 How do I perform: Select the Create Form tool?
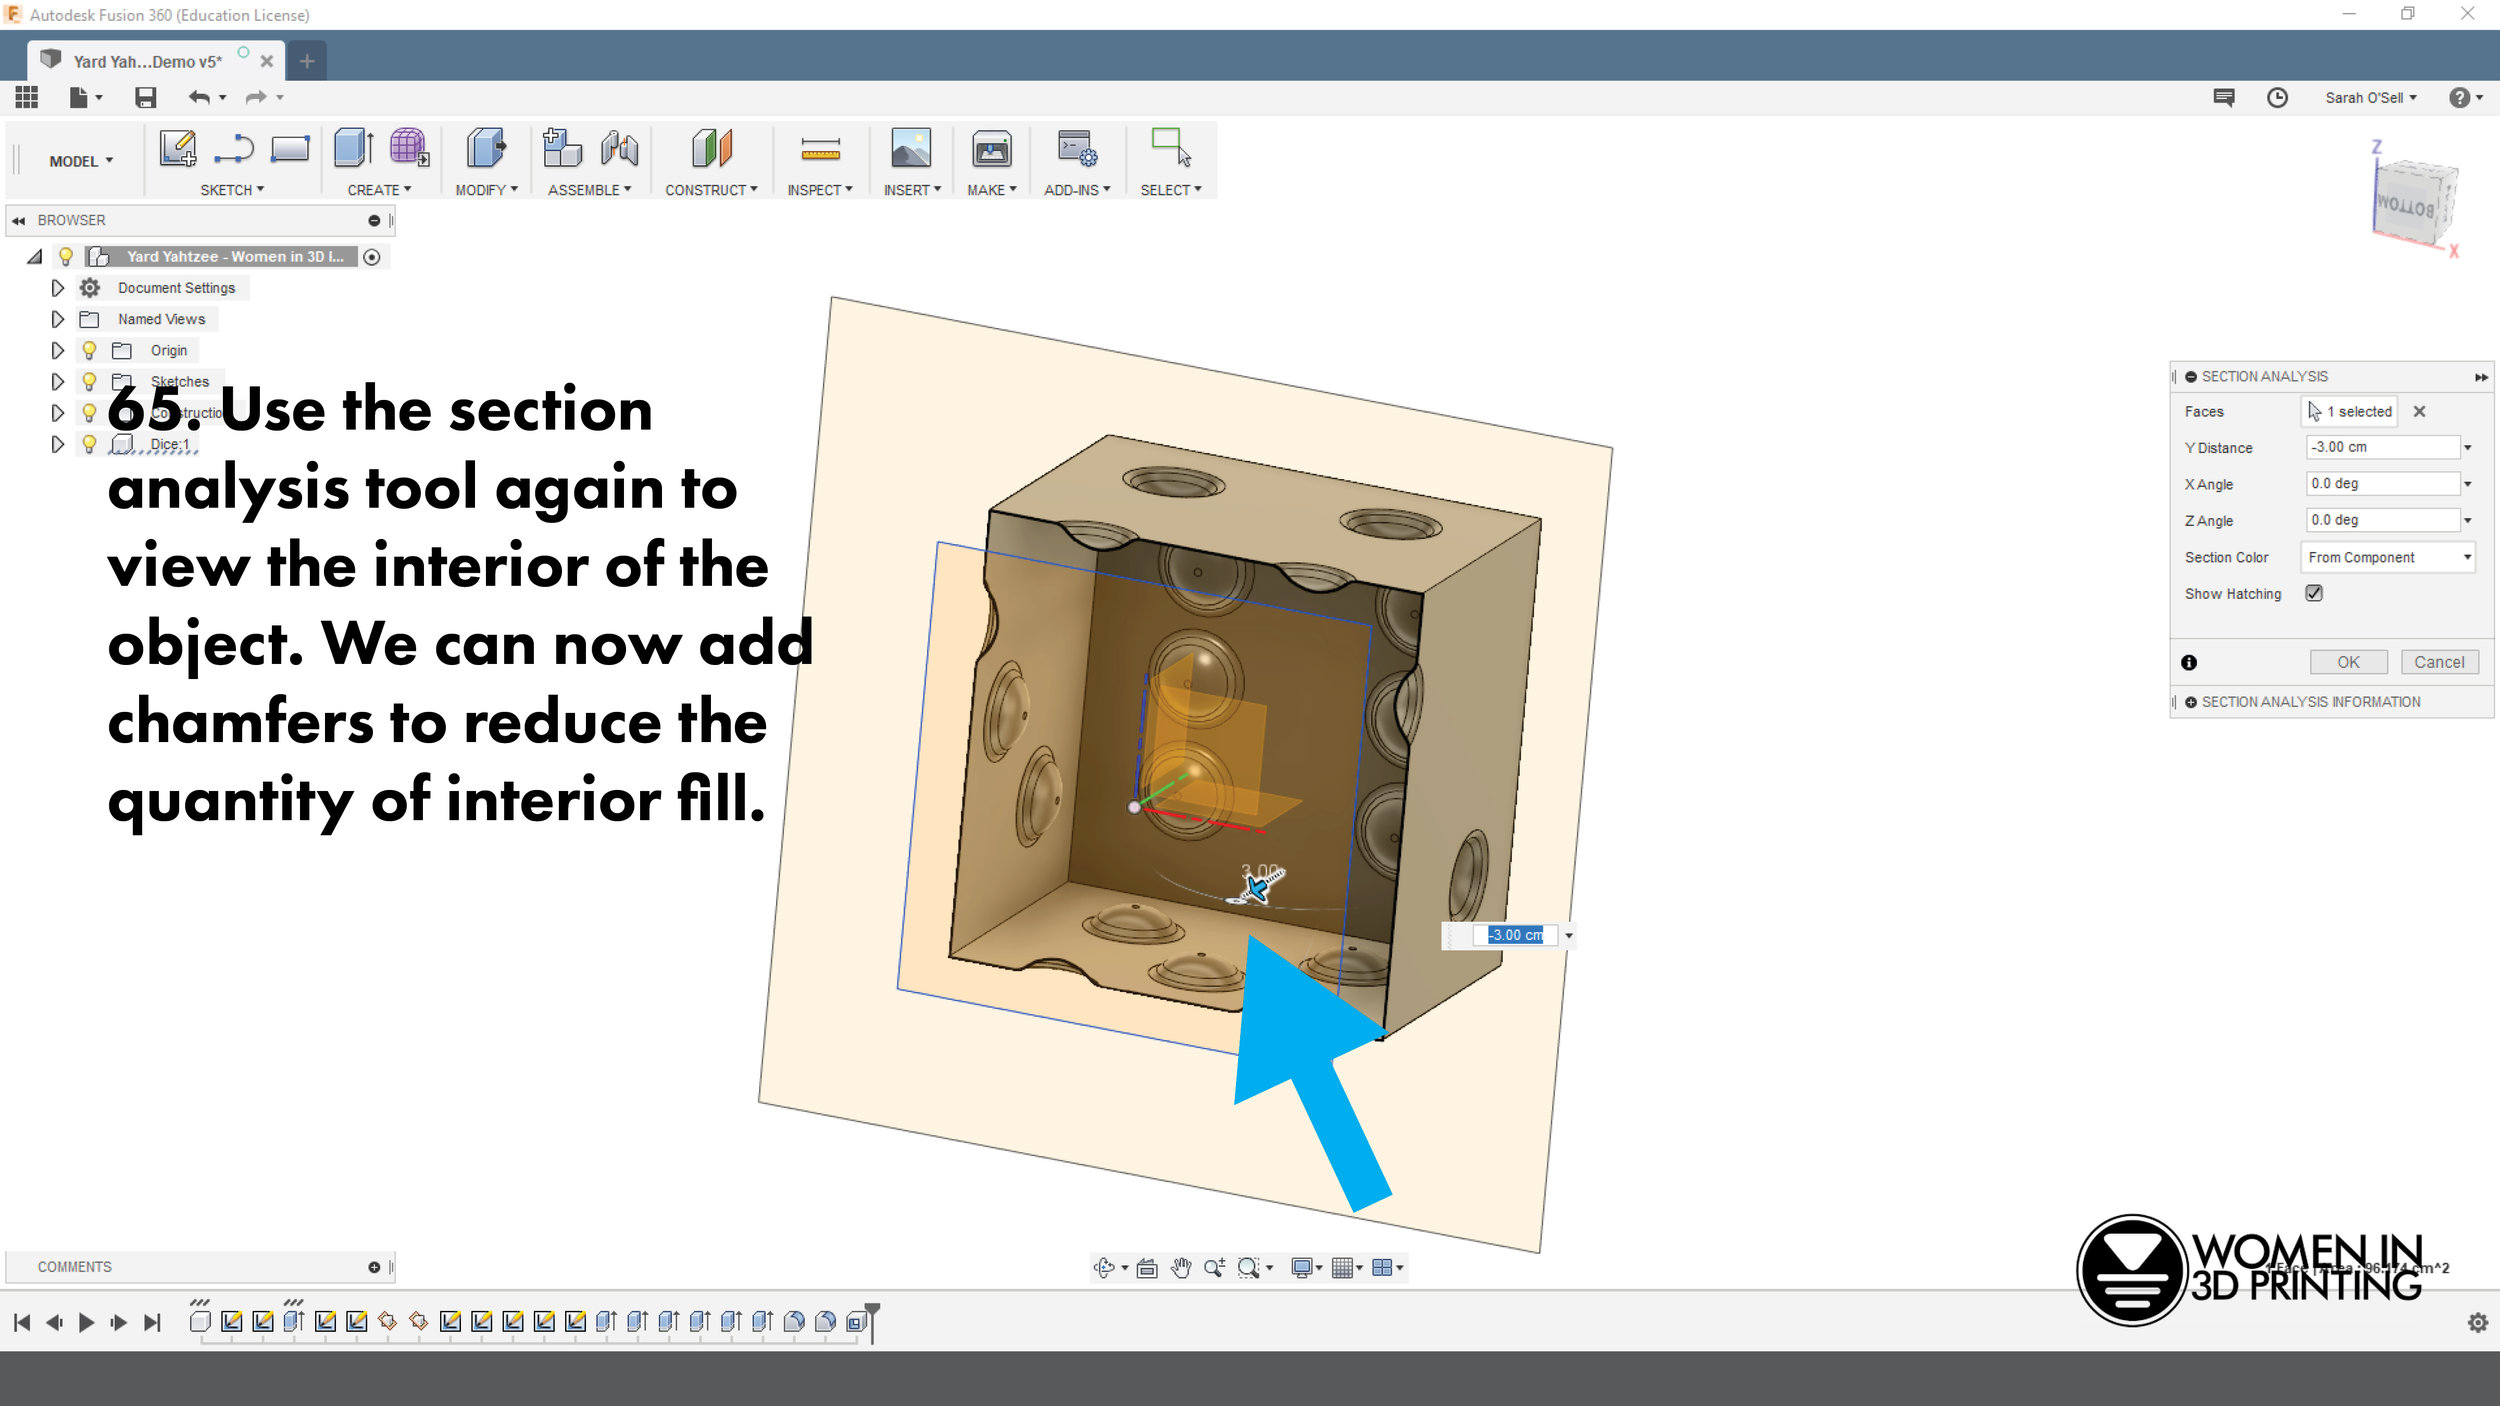click(x=409, y=148)
